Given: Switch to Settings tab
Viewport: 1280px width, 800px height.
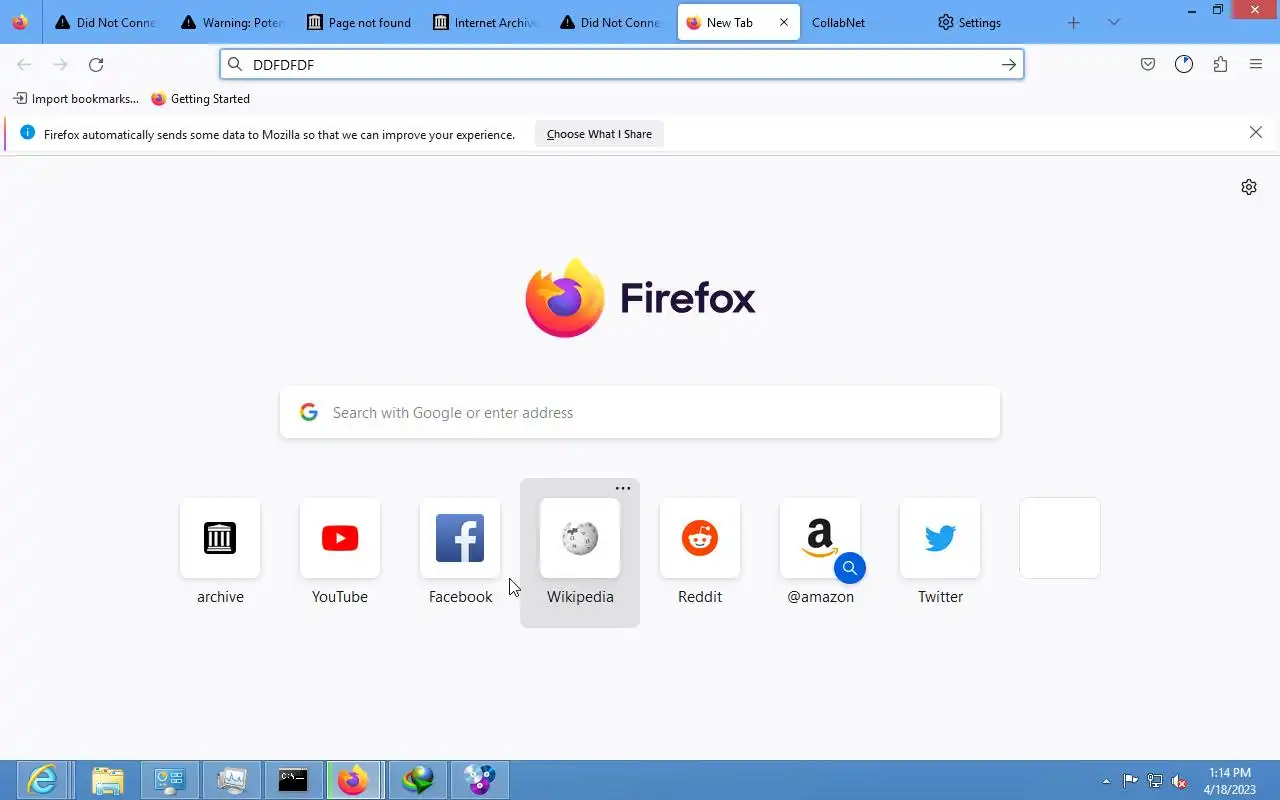Looking at the screenshot, I should tap(989, 22).
